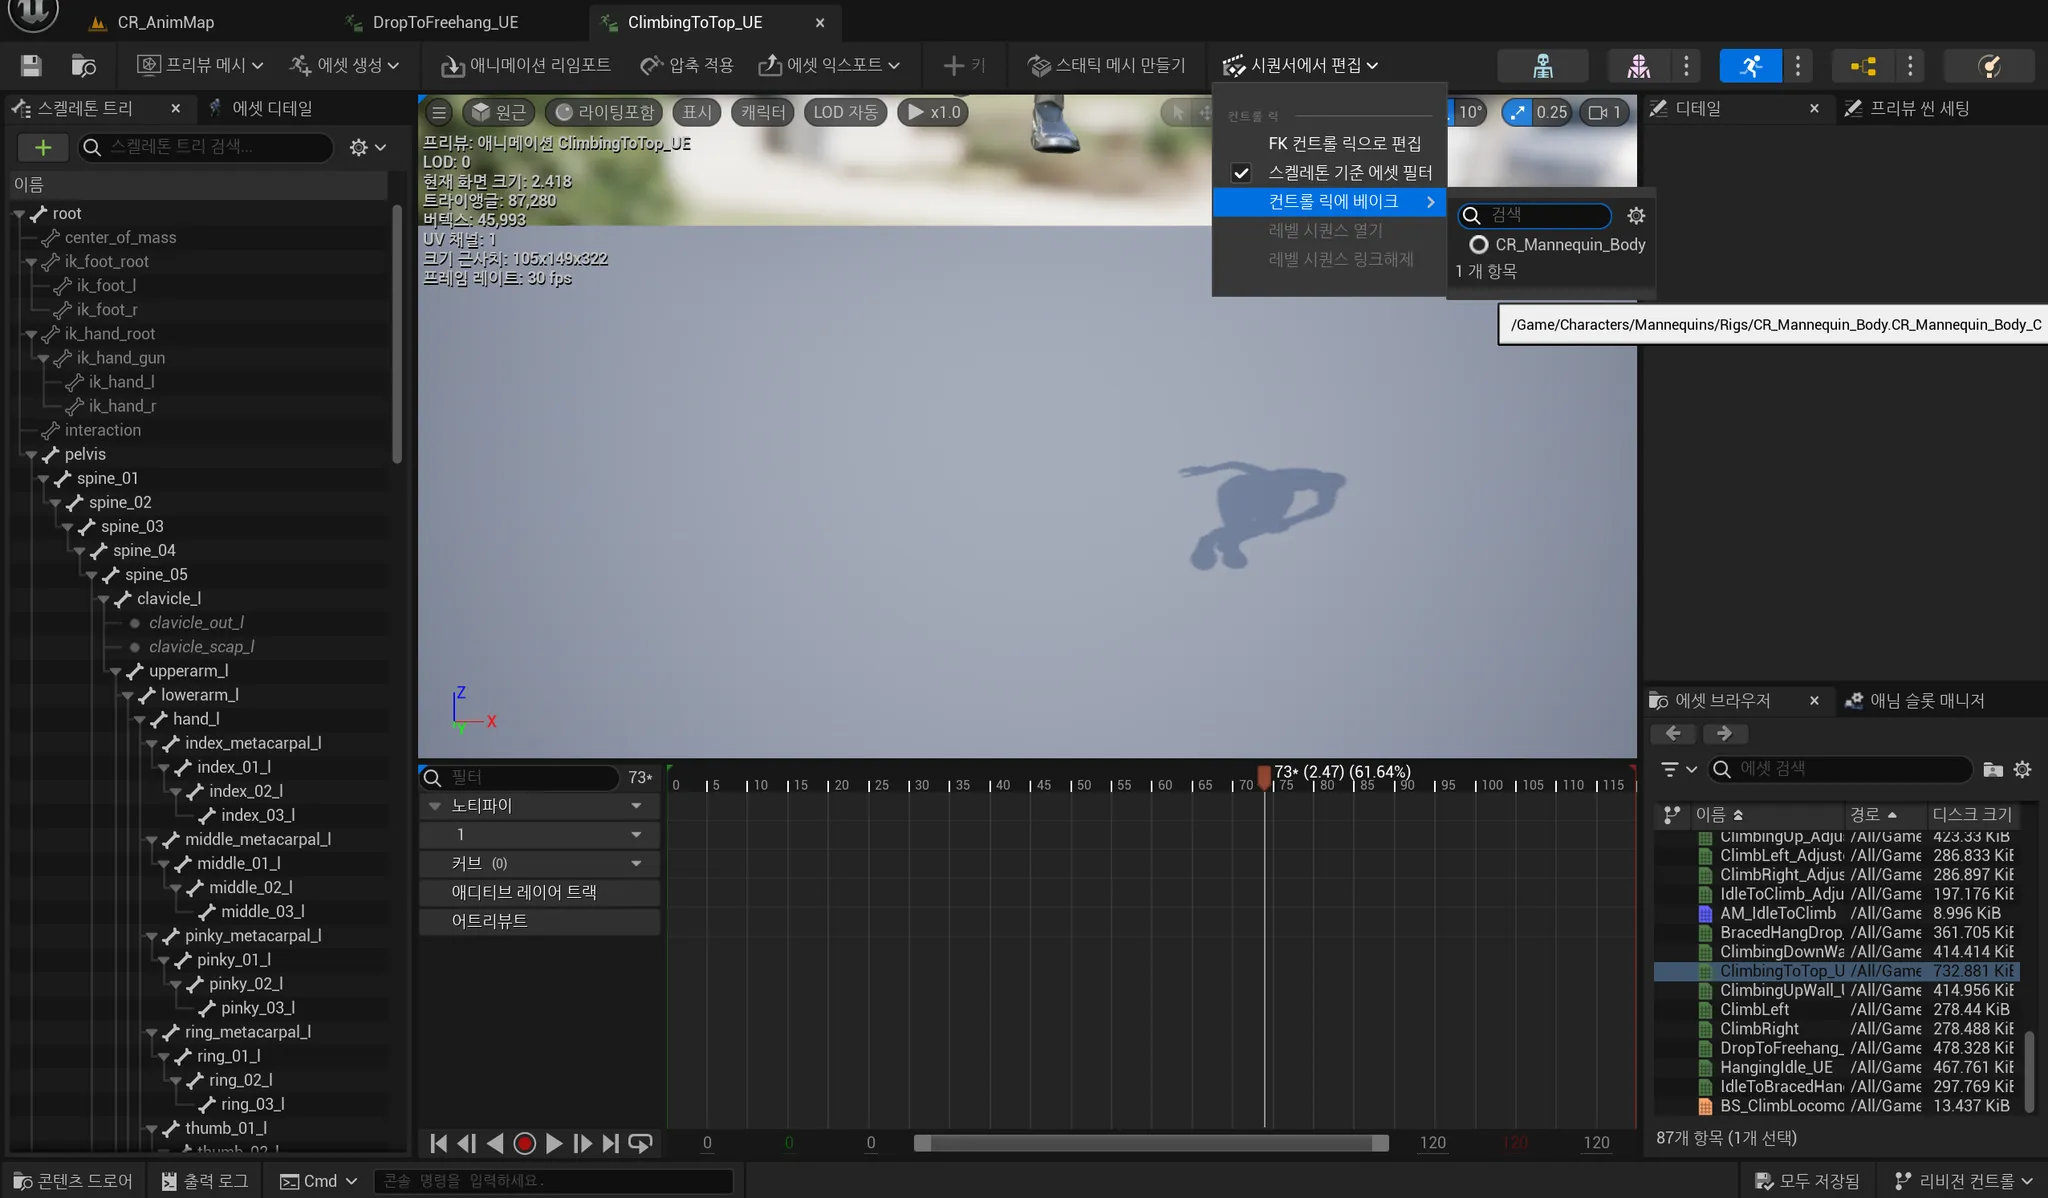Screen dimensions: 2048x1198
Task: Open the Content Drawer
Action: click(x=73, y=1181)
